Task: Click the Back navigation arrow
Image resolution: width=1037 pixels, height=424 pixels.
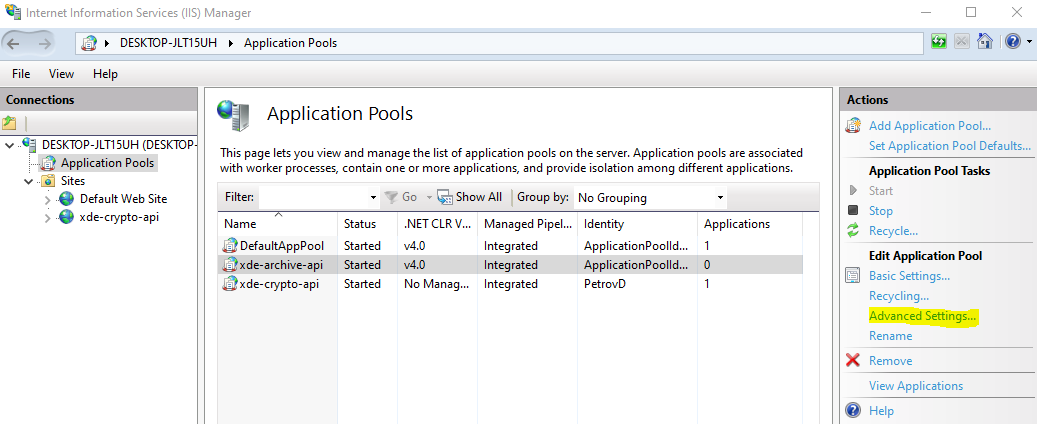Action: [x=14, y=44]
